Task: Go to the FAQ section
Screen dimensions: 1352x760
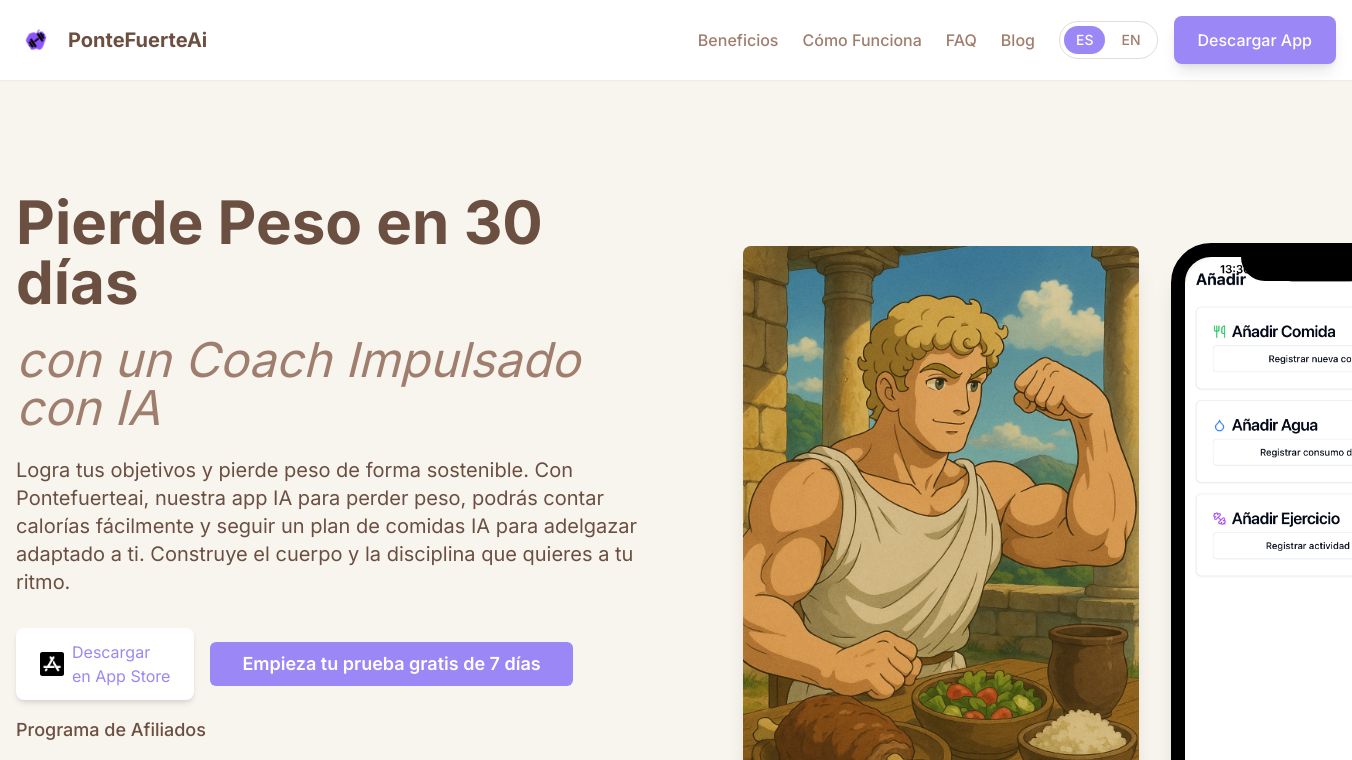Action: point(961,40)
